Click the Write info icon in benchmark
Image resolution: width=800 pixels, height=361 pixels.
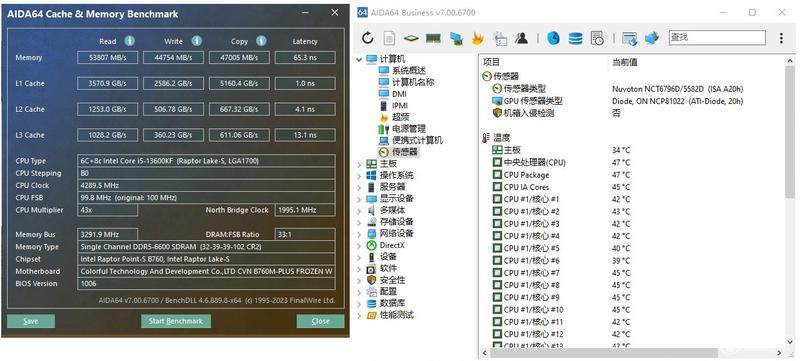[197, 41]
